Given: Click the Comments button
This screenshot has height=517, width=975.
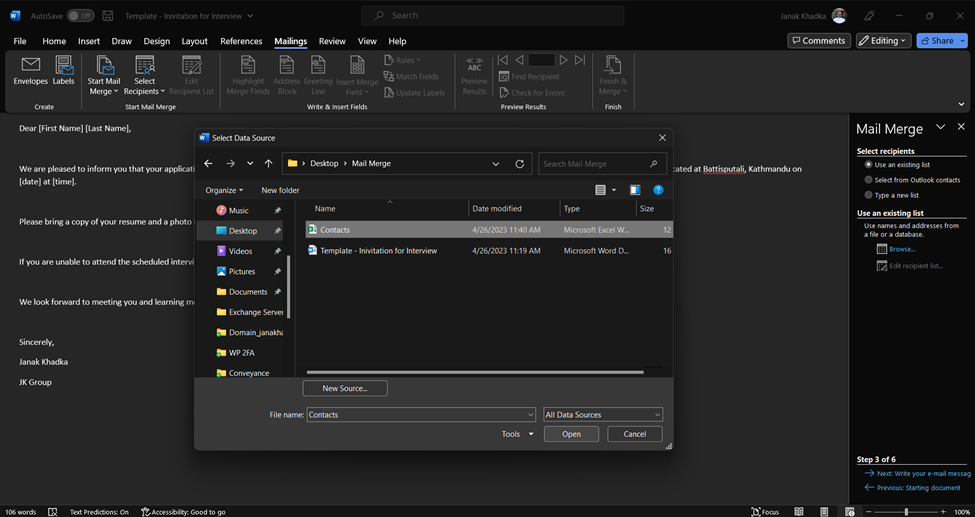Looking at the screenshot, I should tap(819, 40).
